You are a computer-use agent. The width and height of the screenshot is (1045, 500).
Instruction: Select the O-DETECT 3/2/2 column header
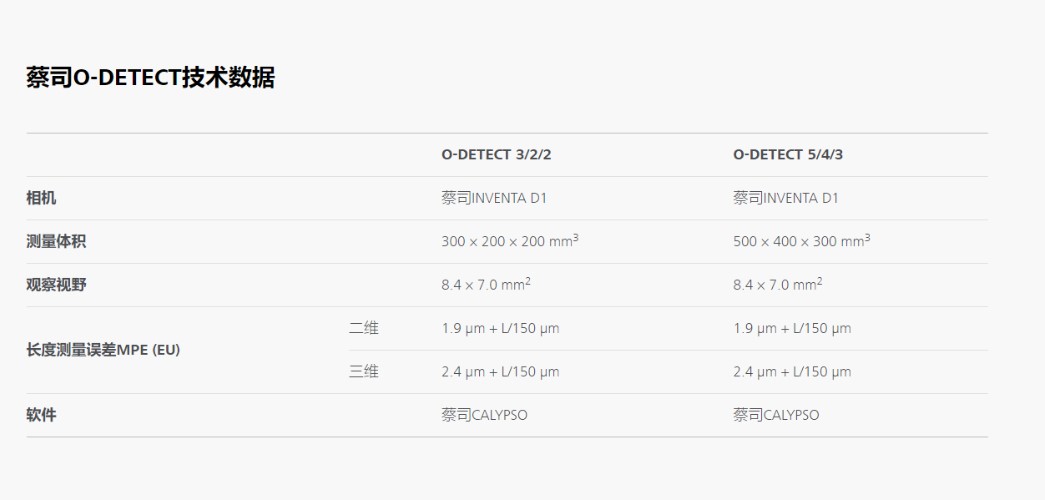click(x=496, y=155)
